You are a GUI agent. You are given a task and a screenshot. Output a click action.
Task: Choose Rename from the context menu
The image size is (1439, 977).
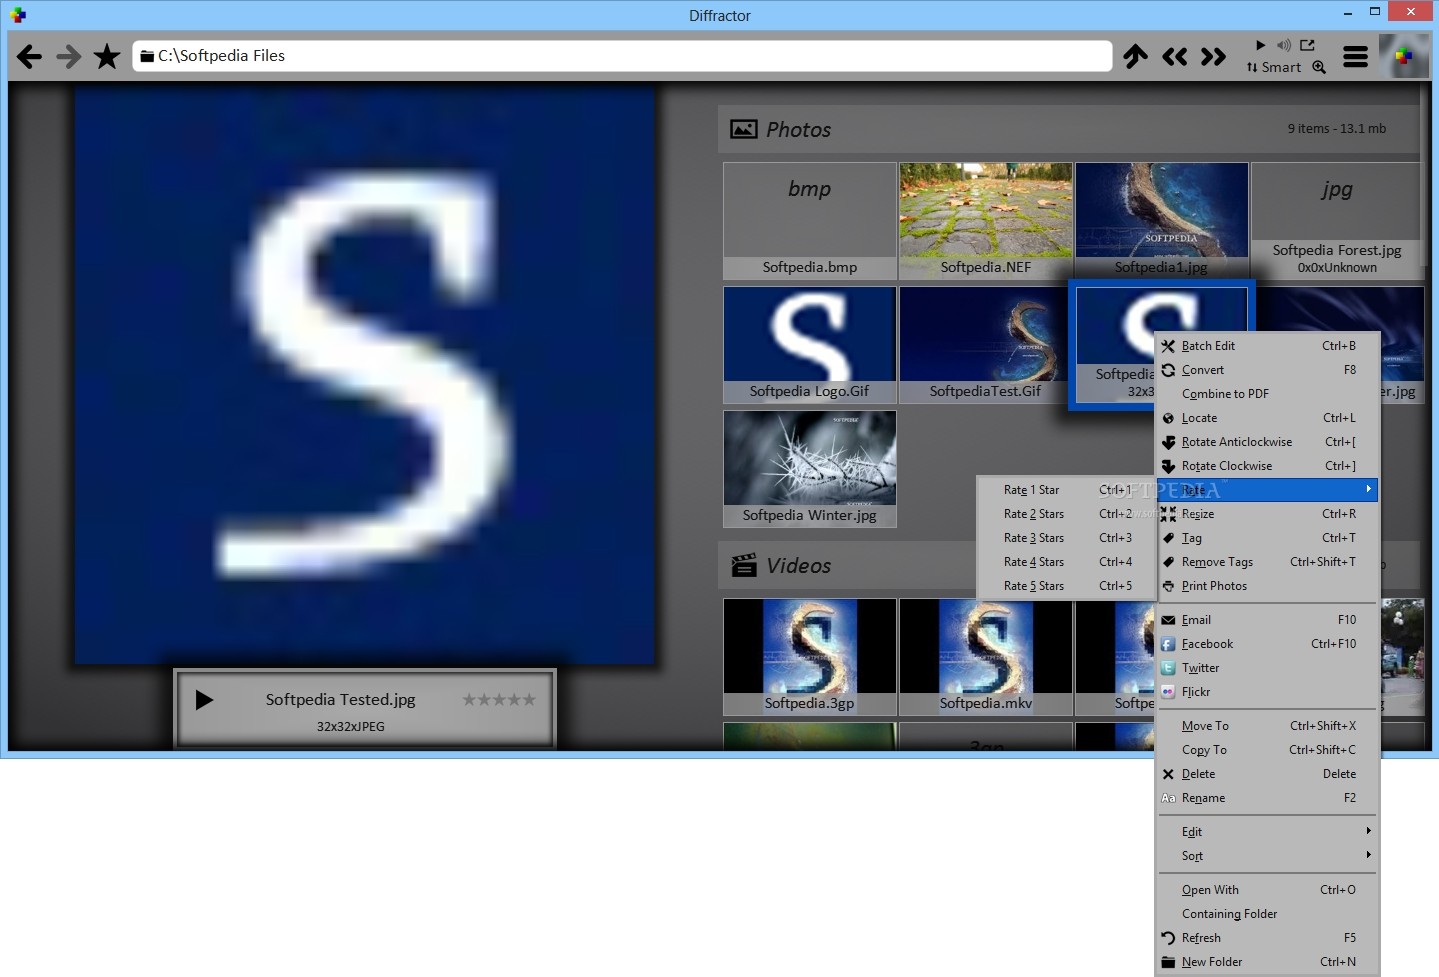click(x=1267, y=798)
